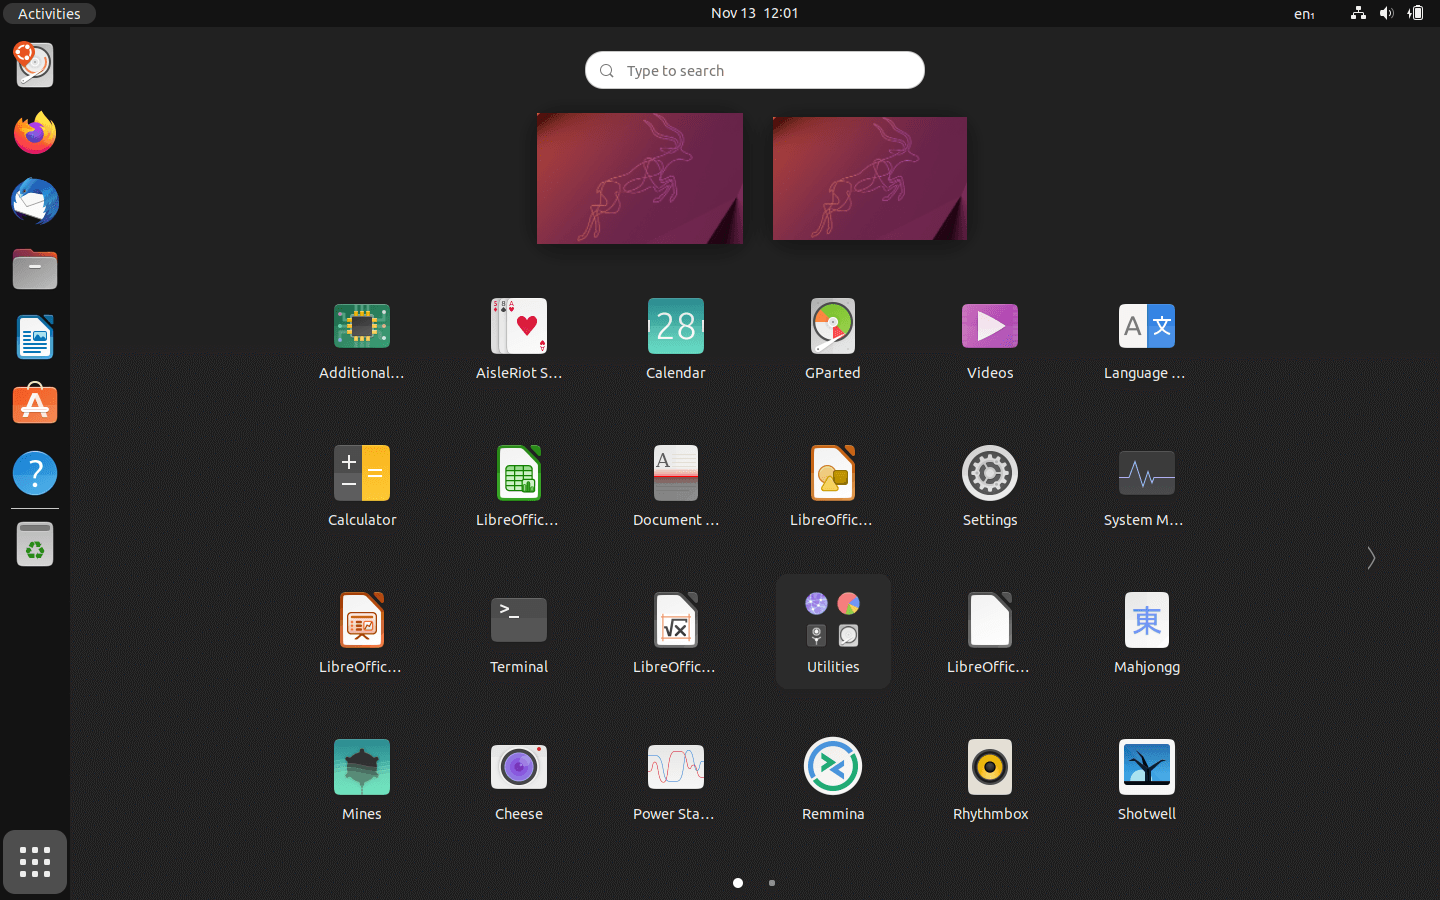
Task: Launch Ubuntu Software from the dock
Action: [x=35, y=405]
